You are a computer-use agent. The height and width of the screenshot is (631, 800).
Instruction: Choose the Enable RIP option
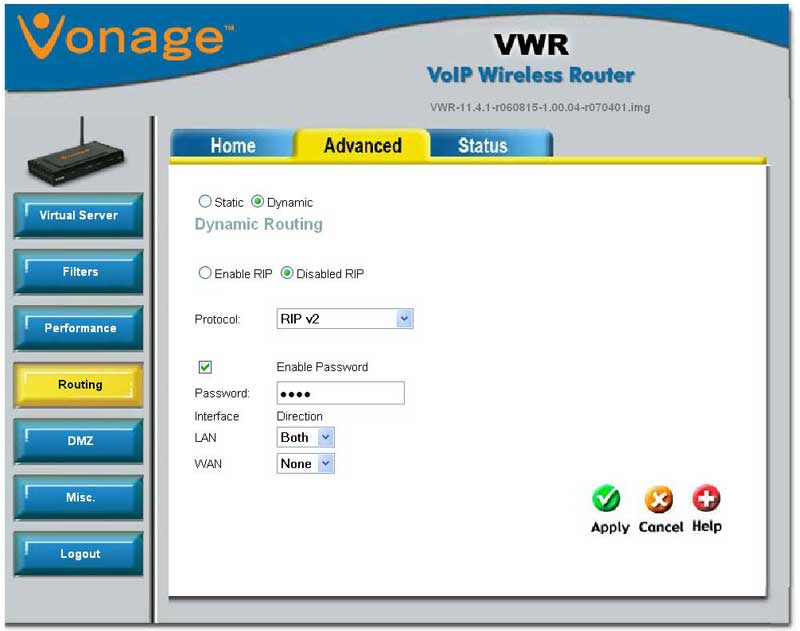click(205, 273)
